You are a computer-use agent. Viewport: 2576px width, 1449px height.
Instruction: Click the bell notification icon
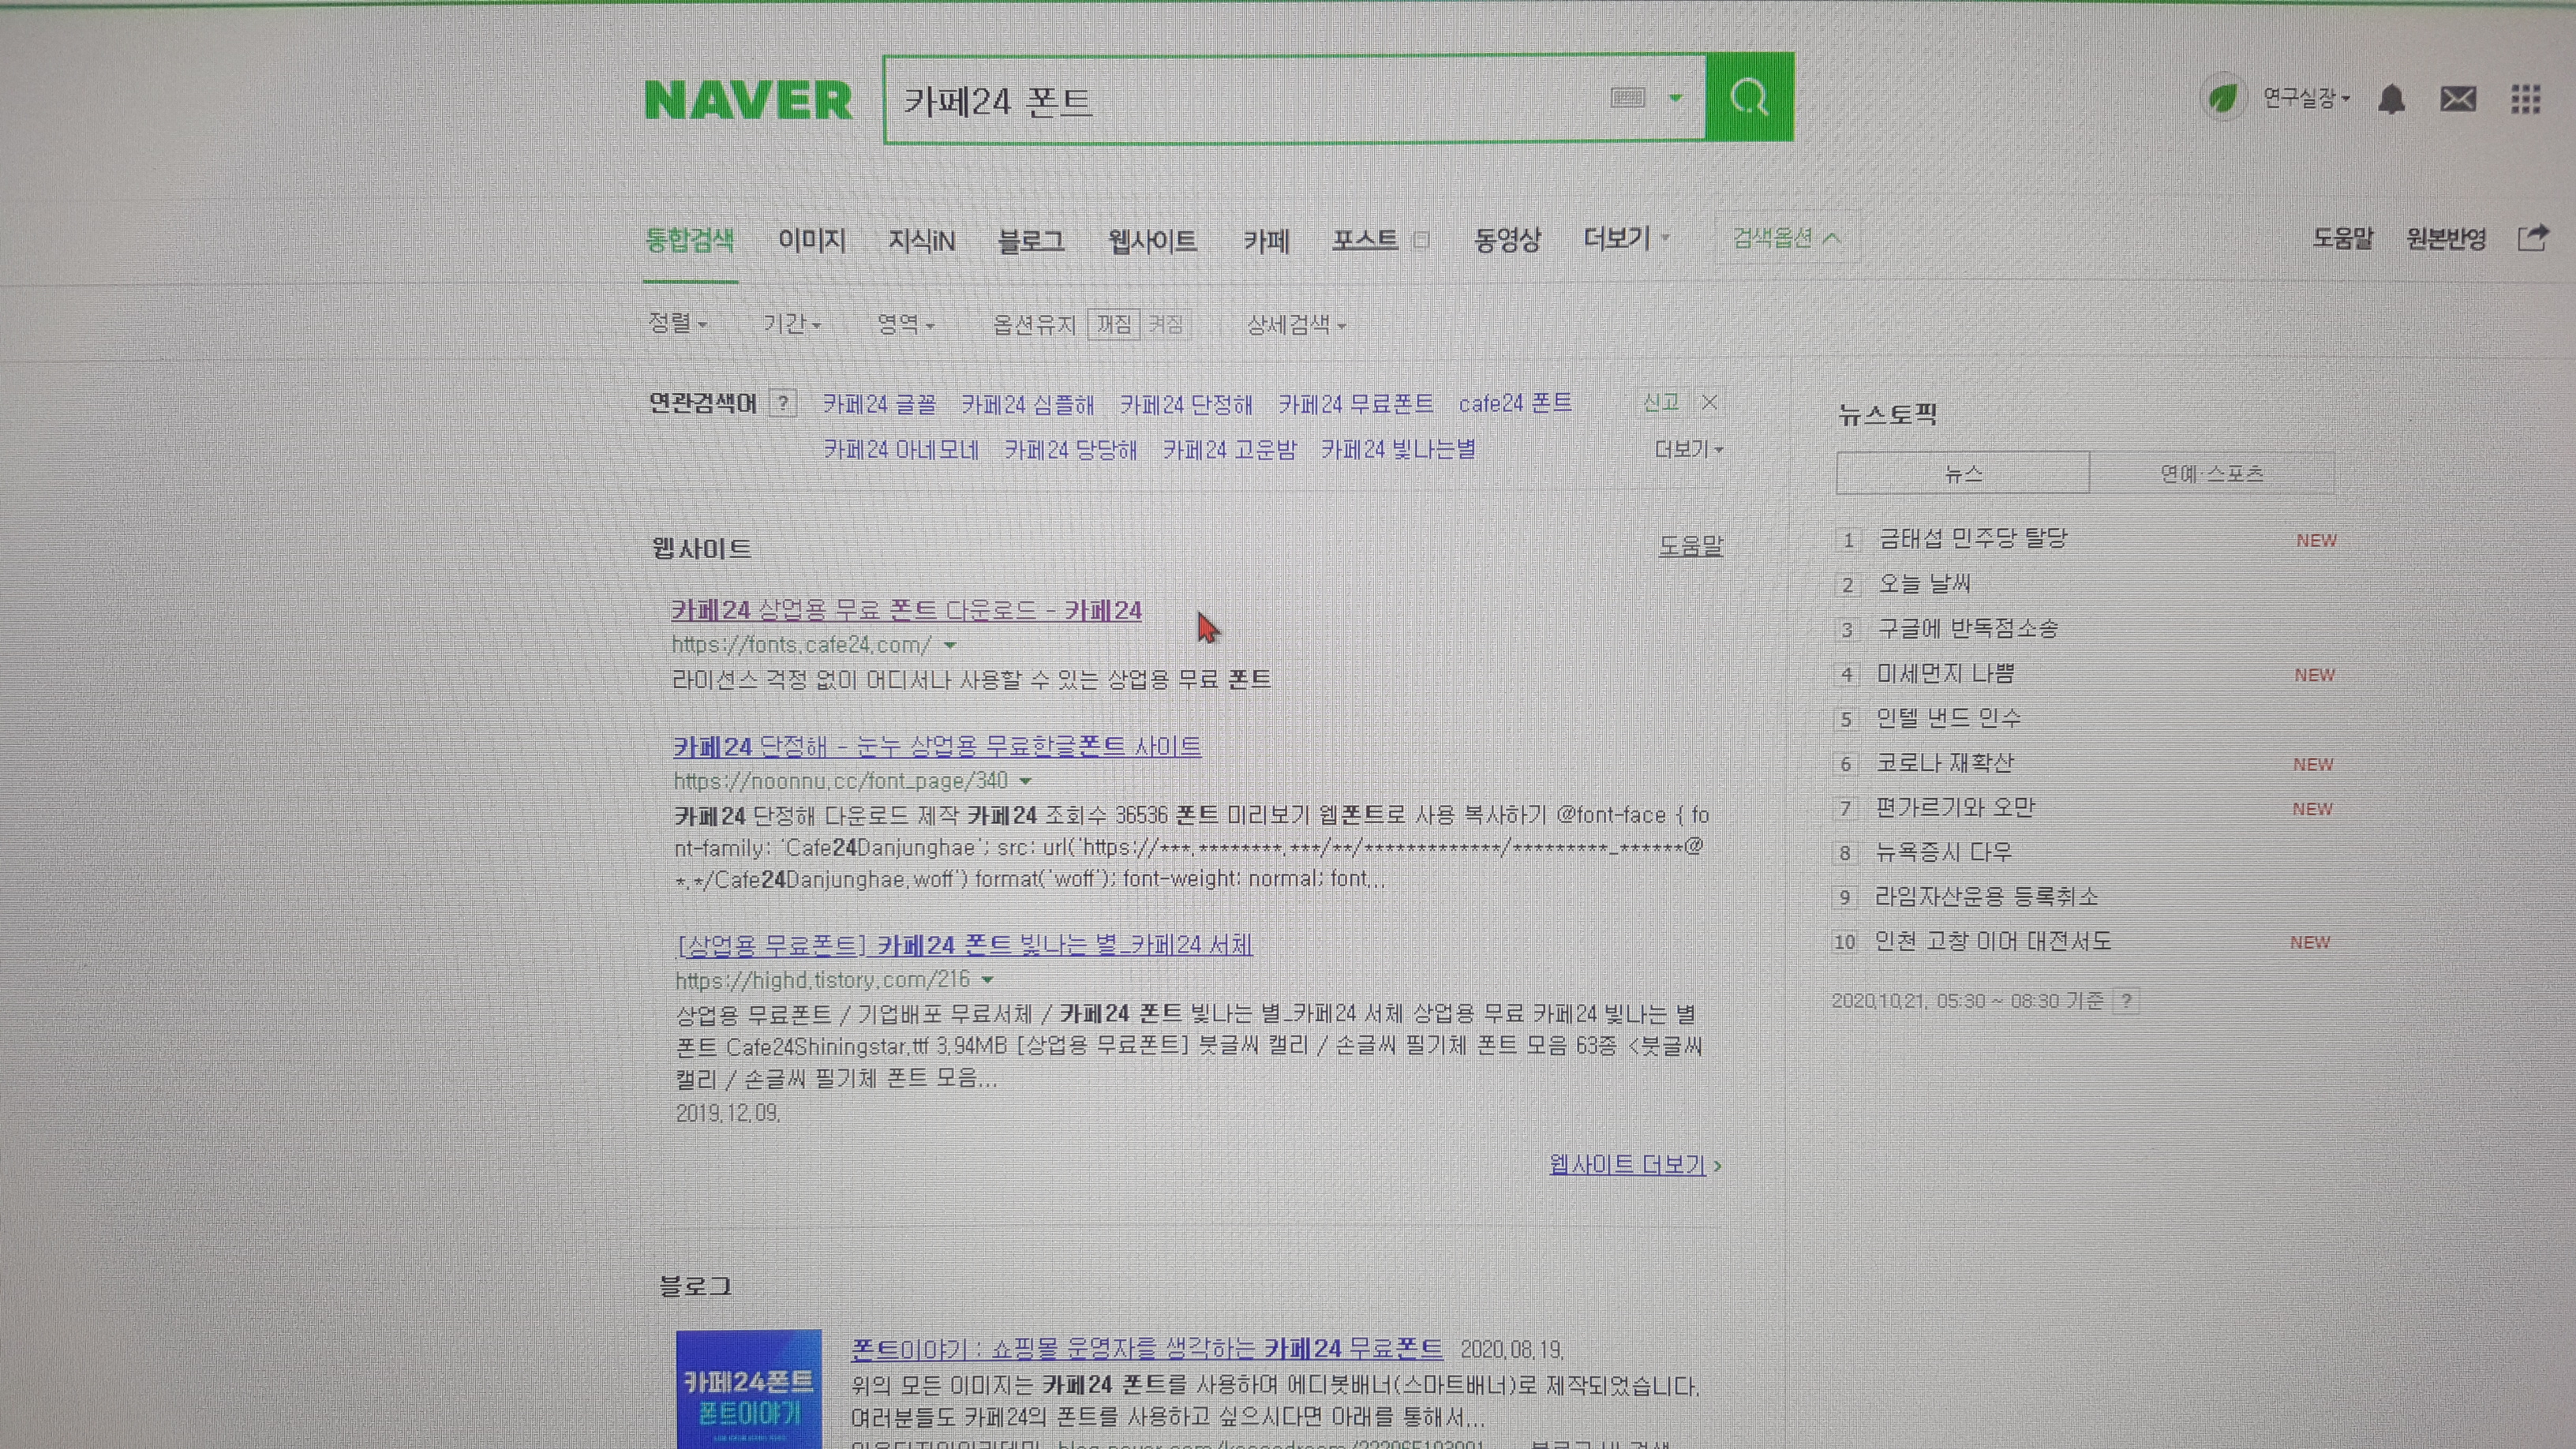point(2393,98)
